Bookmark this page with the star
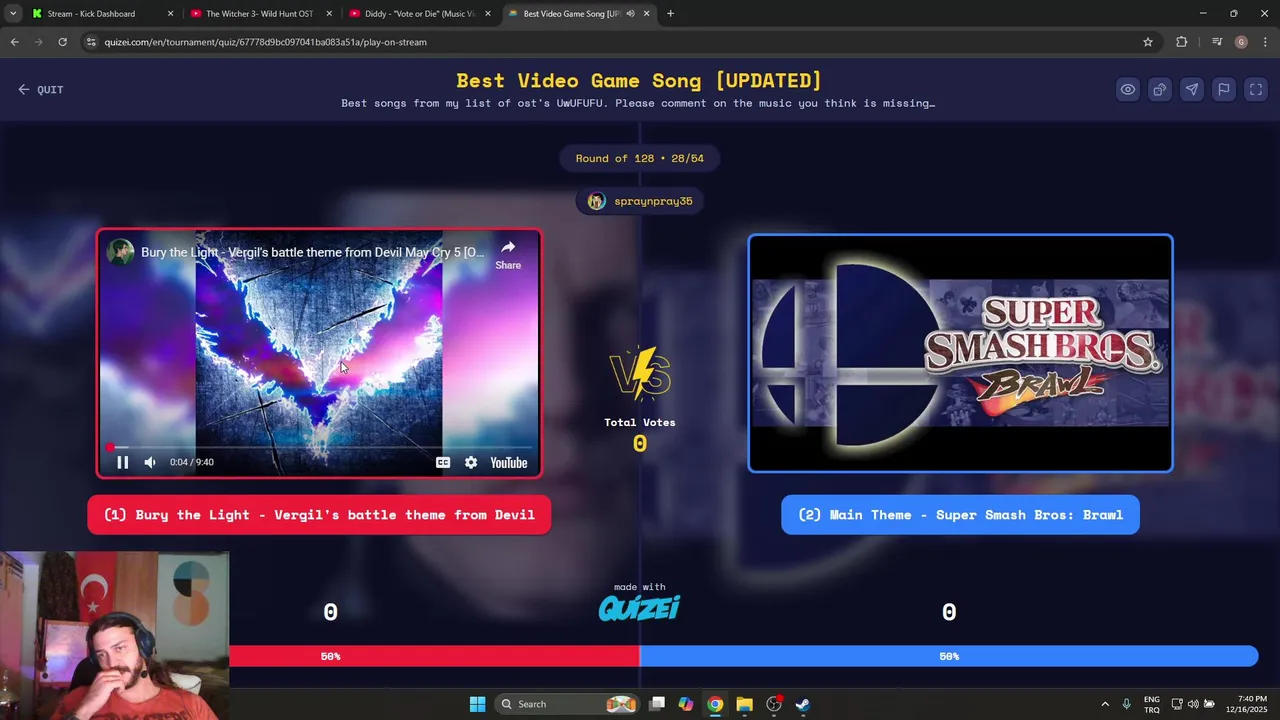Image resolution: width=1280 pixels, height=720 pixels. click(1148, 42)
